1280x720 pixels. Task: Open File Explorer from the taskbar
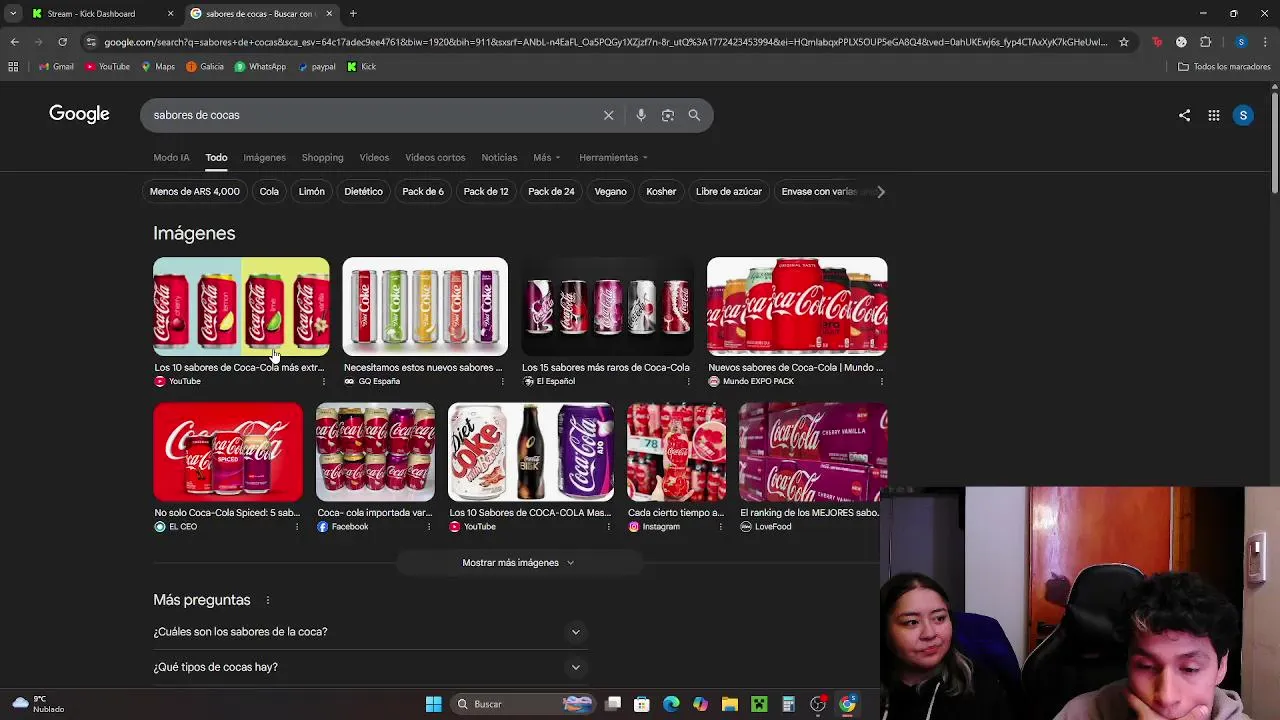(x=730, y=704)
